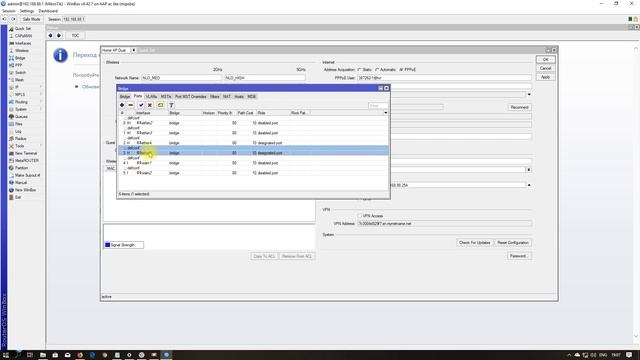Expand the System submenu in the sidebar
This screenshot has height=360, width=640.
pos(41,109)
